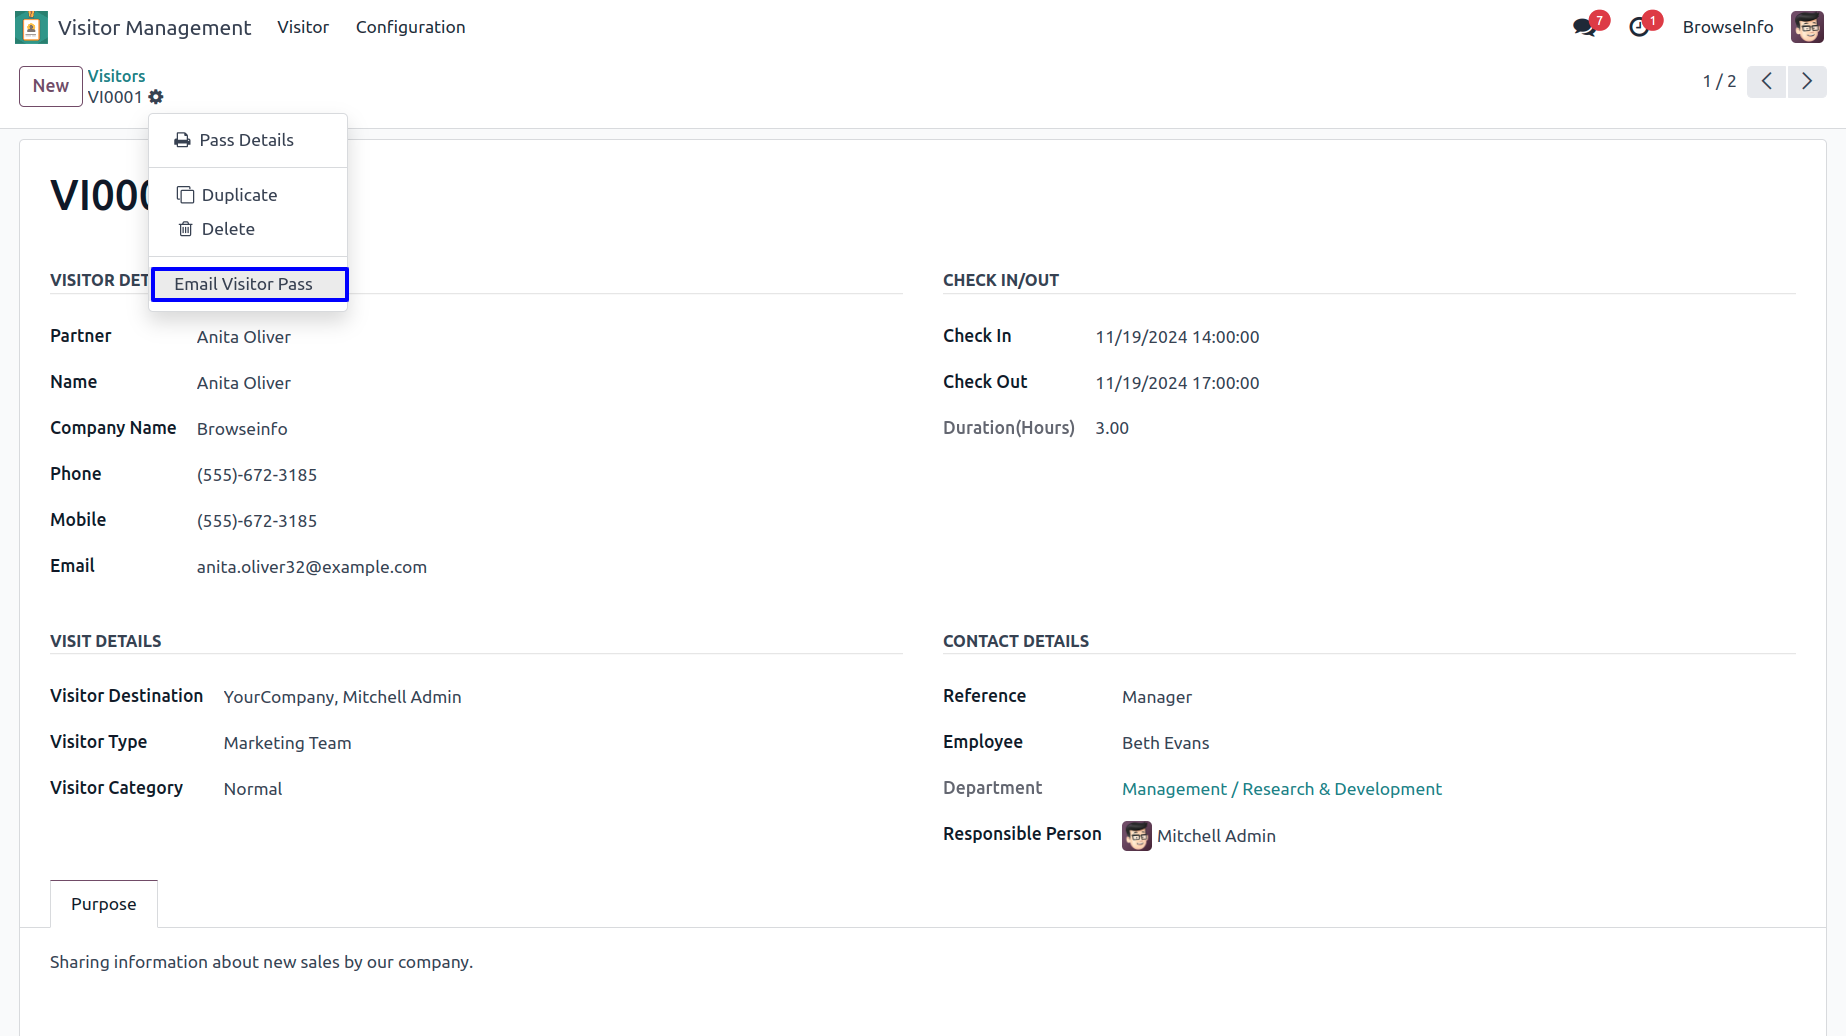Open the Configuration menu

(x=410, y=27)
